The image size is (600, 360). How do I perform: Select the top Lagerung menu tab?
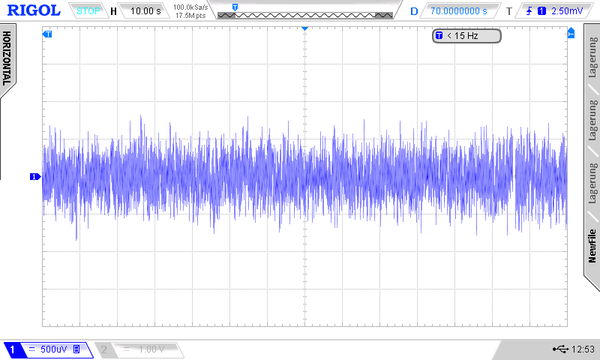(x=592, y=57)
